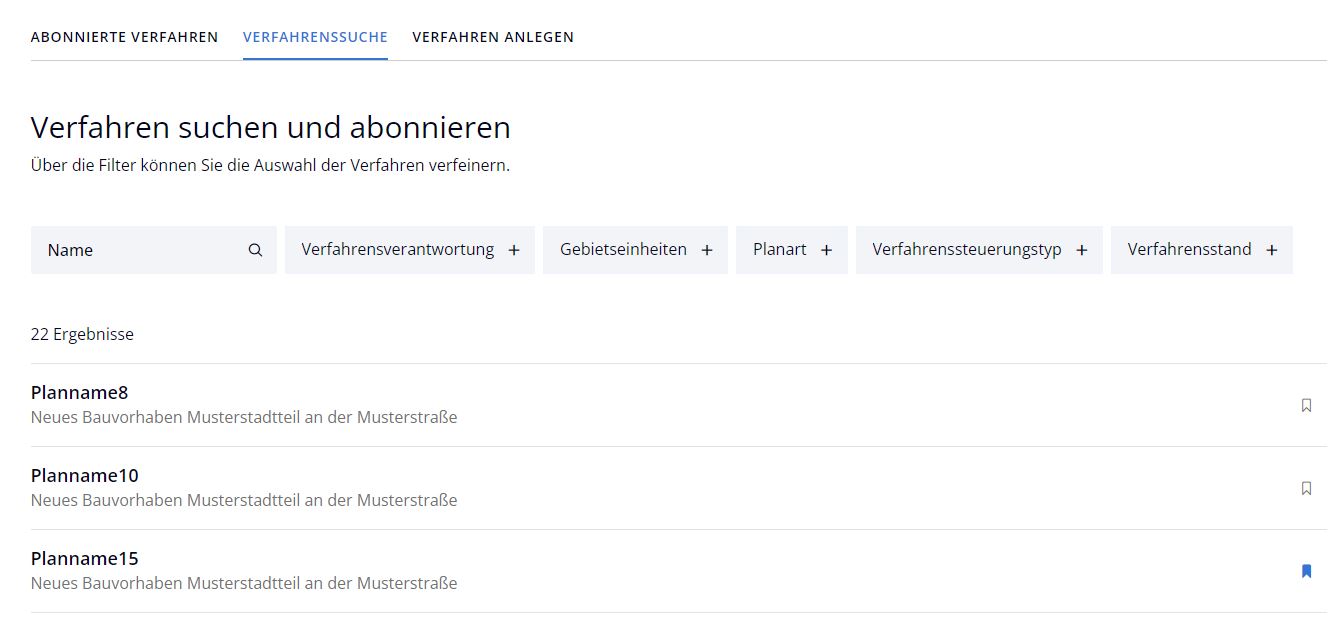Click the bookmark icon next to Planname10
This screenshot has width=1335, height=625.
[1306, 488]
